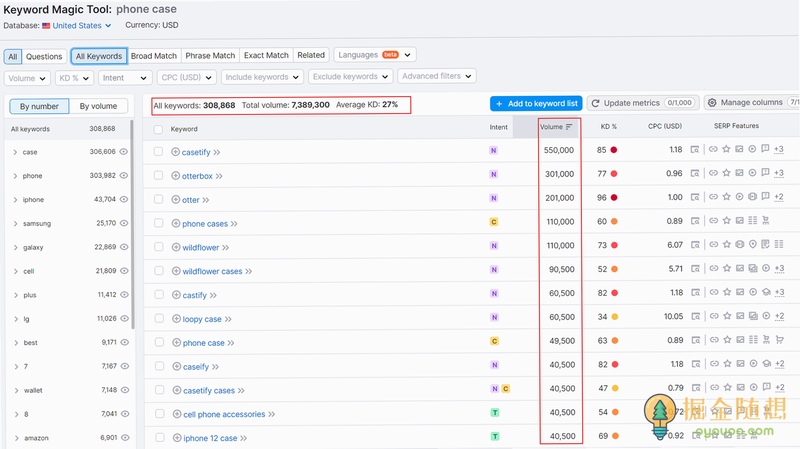This screenshot has height=449, width=800.
Task: Open the wildflower cases keyword link
Action: pos(212,271)
